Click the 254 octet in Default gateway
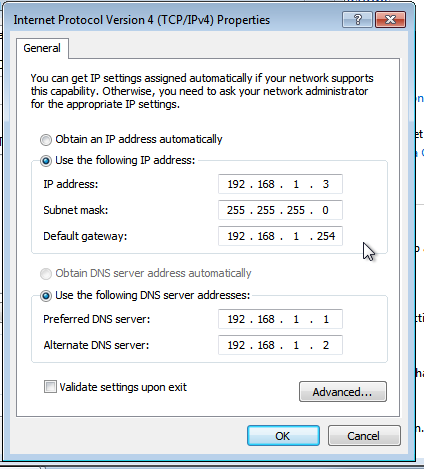Viewport: 424px width, 469px height. pos(326,236)
